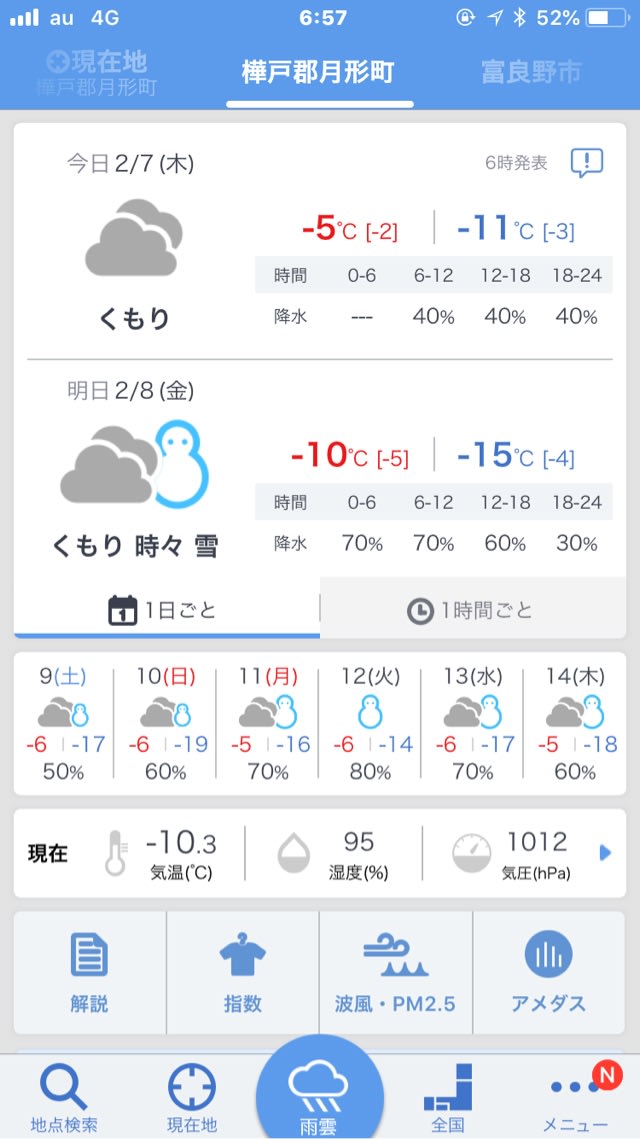This screenshot has width=640, height=1139.
Task: Tap 現在地 crosshair icon in bottom bar
Action: point(192,1095)
